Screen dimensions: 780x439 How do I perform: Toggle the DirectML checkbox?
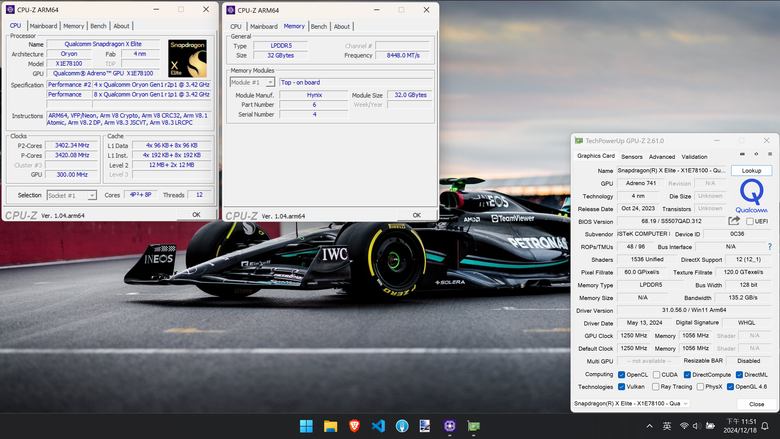(x=739, y=374)
